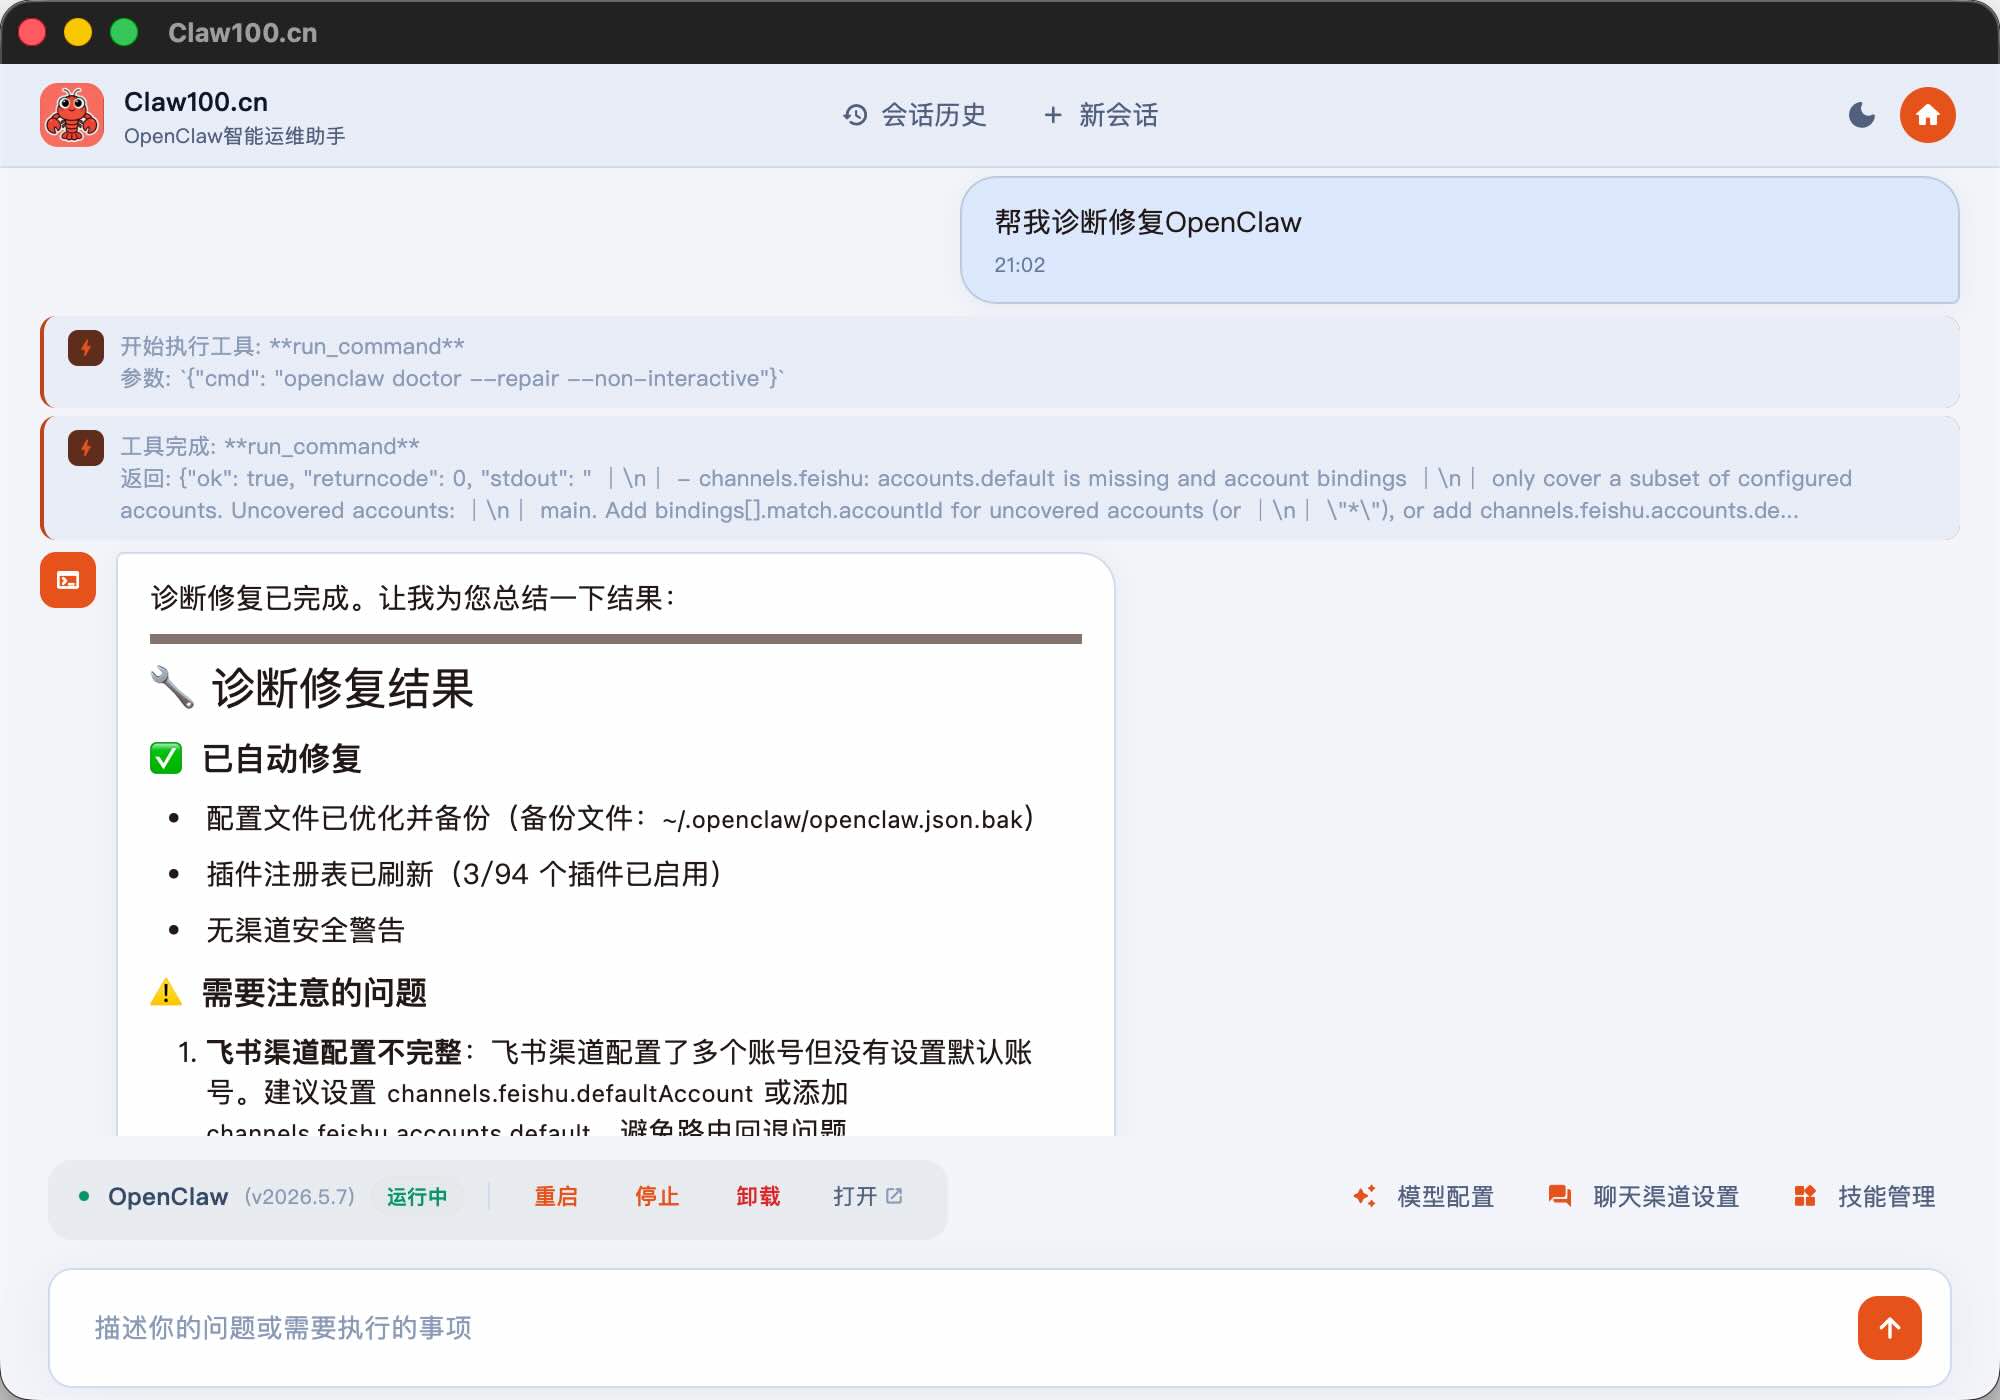Click the Claw100 lobster logo icon
Image resolution: width=2000 pixels, height=1400 pixels.
pos(72,115)
